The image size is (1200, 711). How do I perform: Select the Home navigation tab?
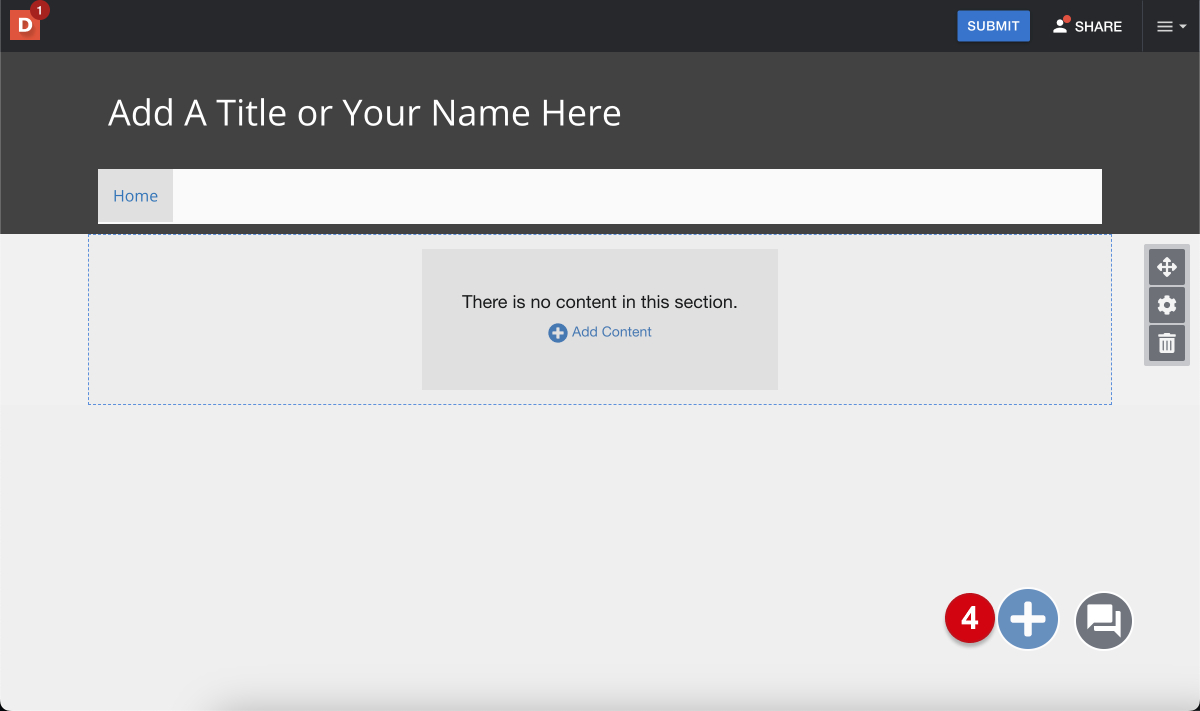coord(135,196)
